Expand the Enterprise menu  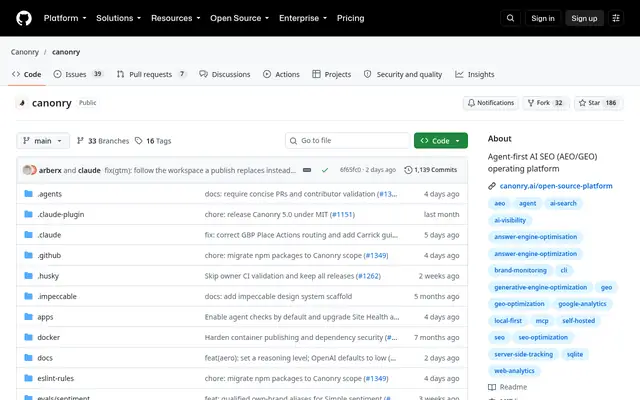303,18
